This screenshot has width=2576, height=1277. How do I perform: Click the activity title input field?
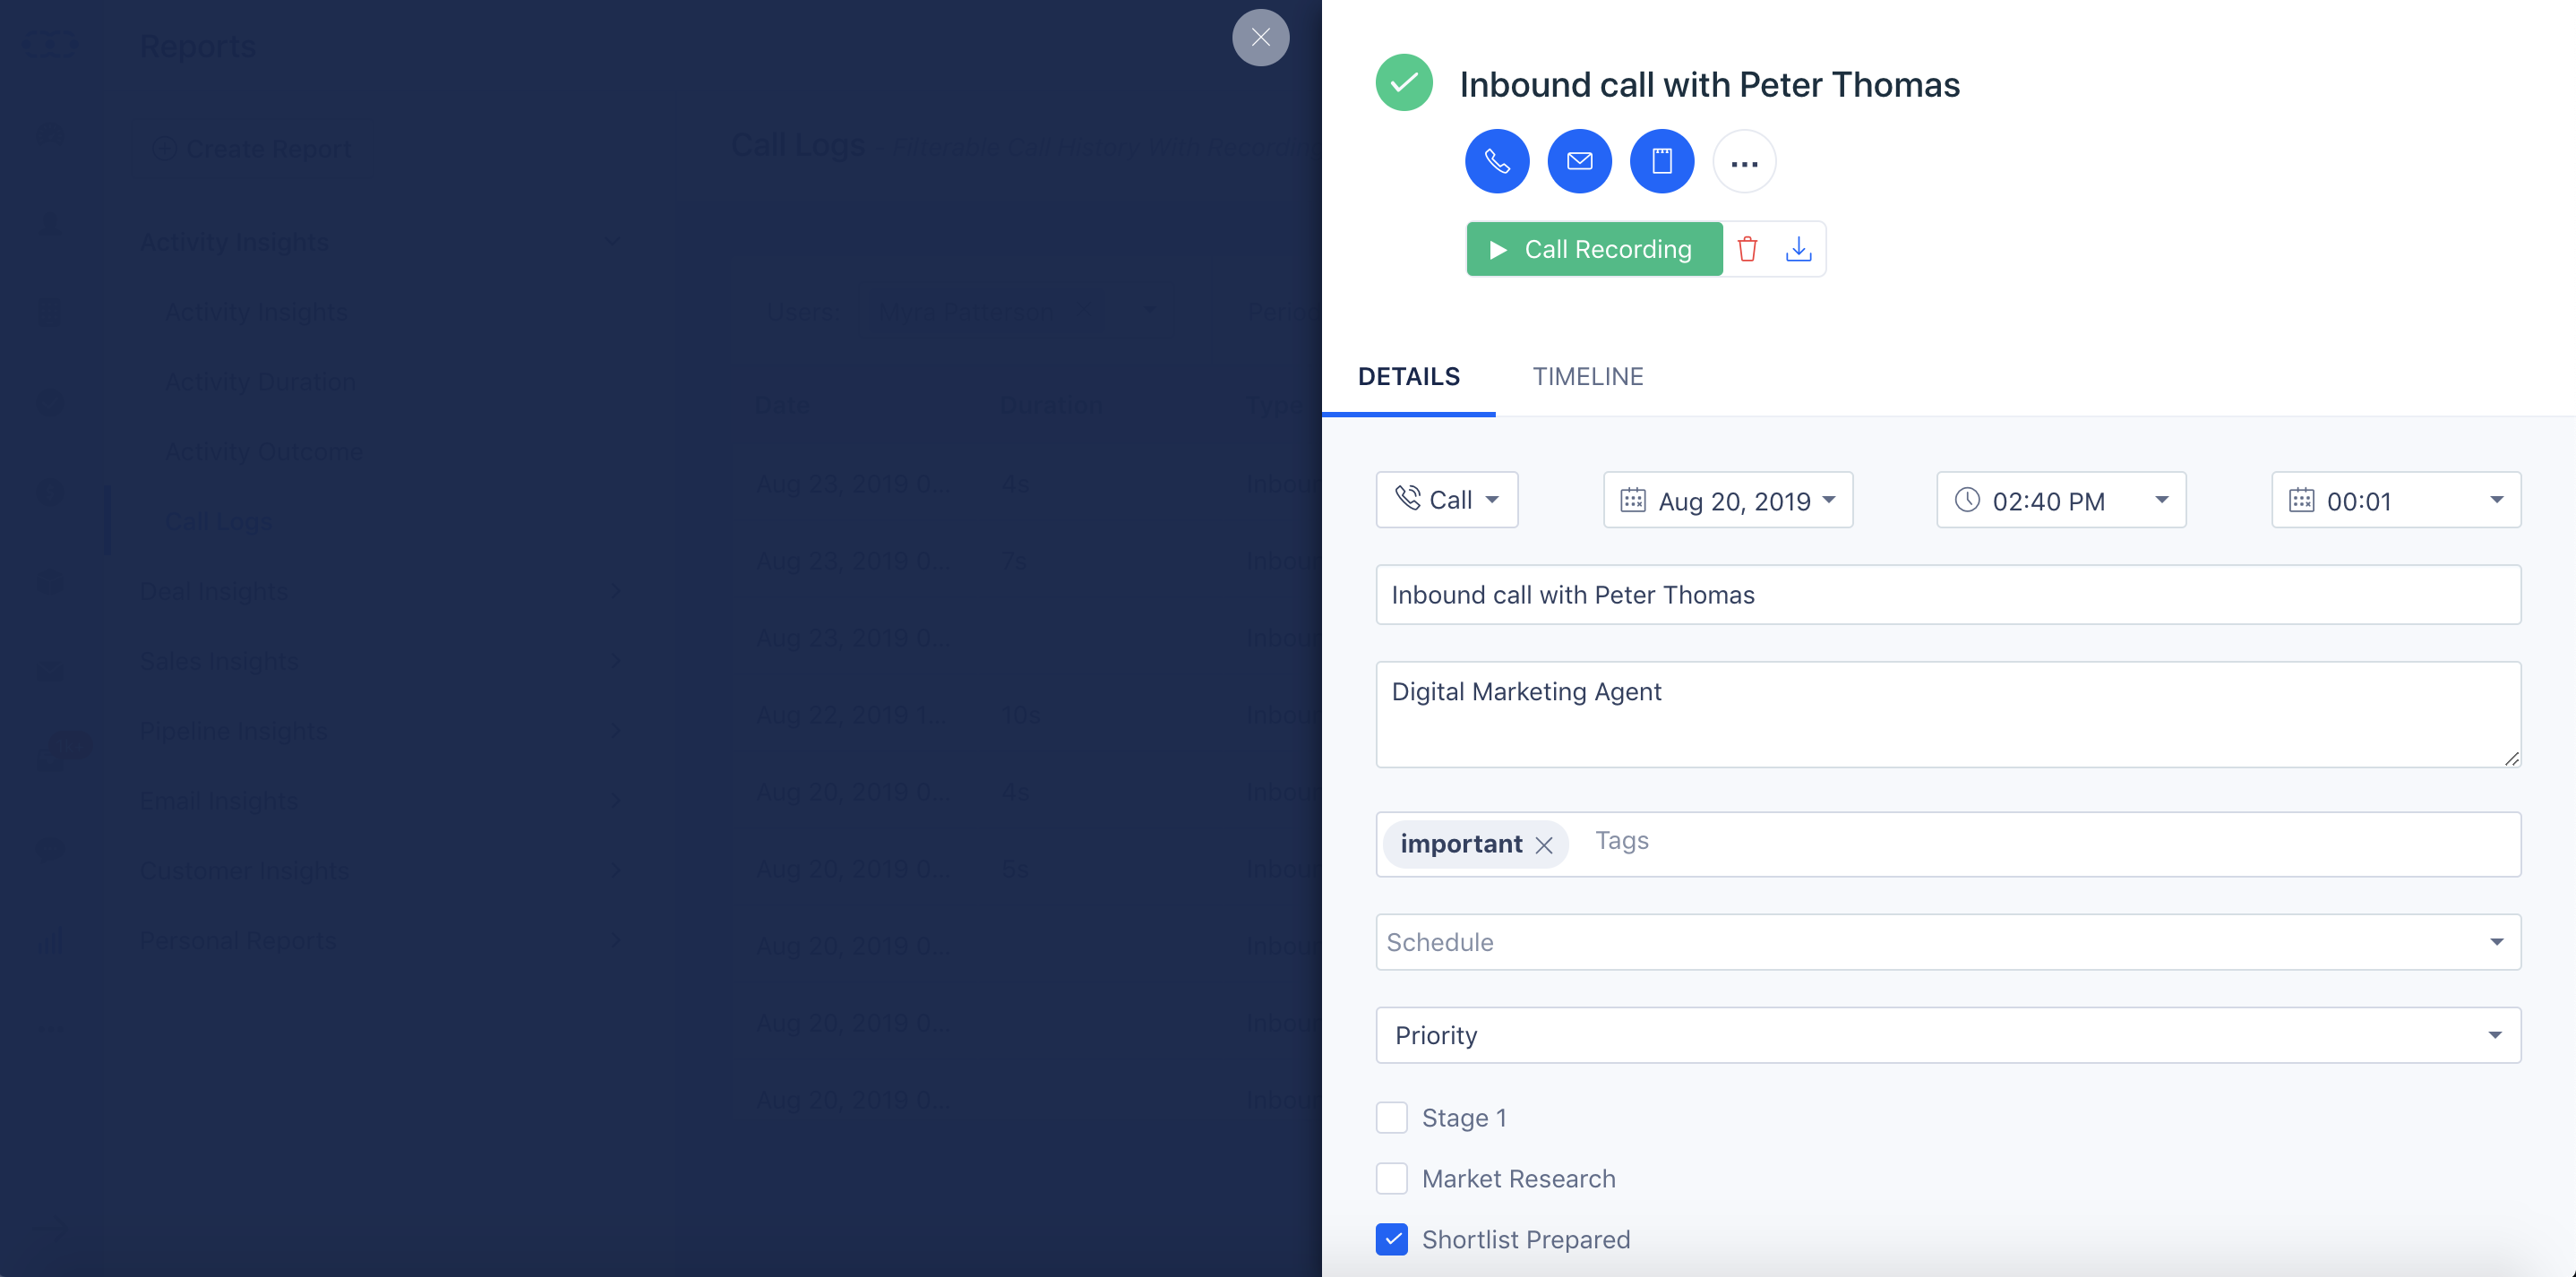(x=1948, y=595)
